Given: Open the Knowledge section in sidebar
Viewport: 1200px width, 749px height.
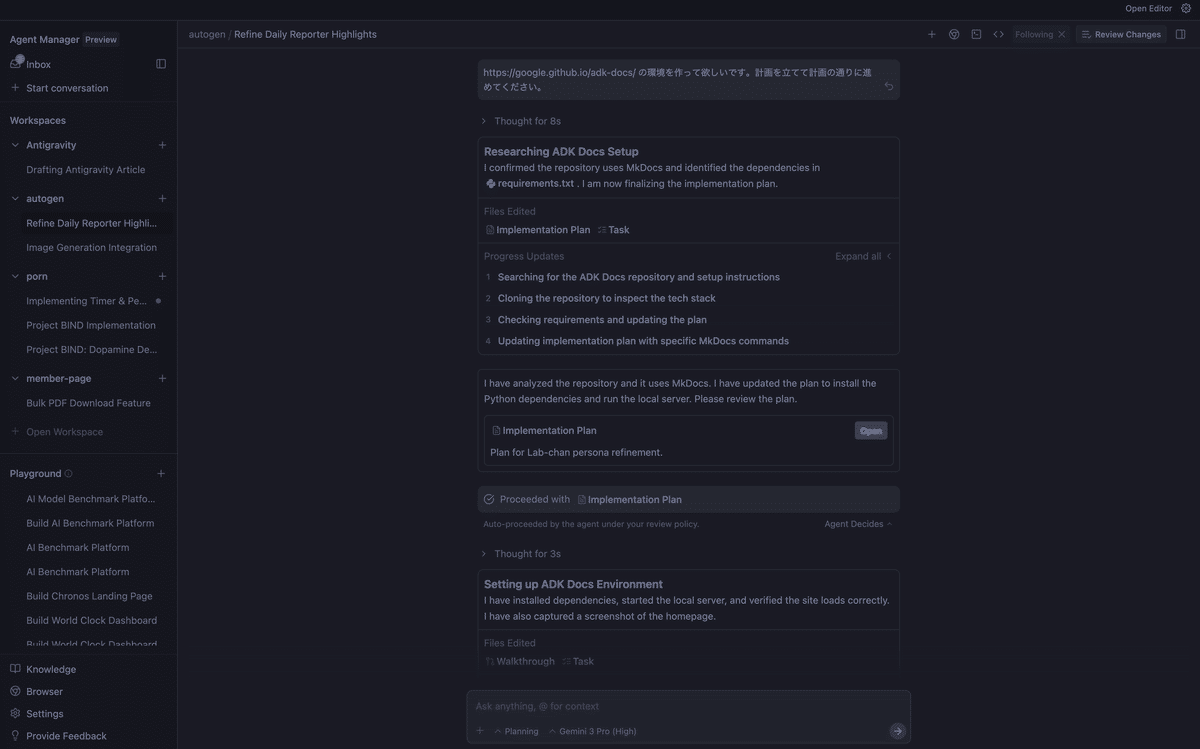Looking at the screenshot, I should click(x=50, y=669).
